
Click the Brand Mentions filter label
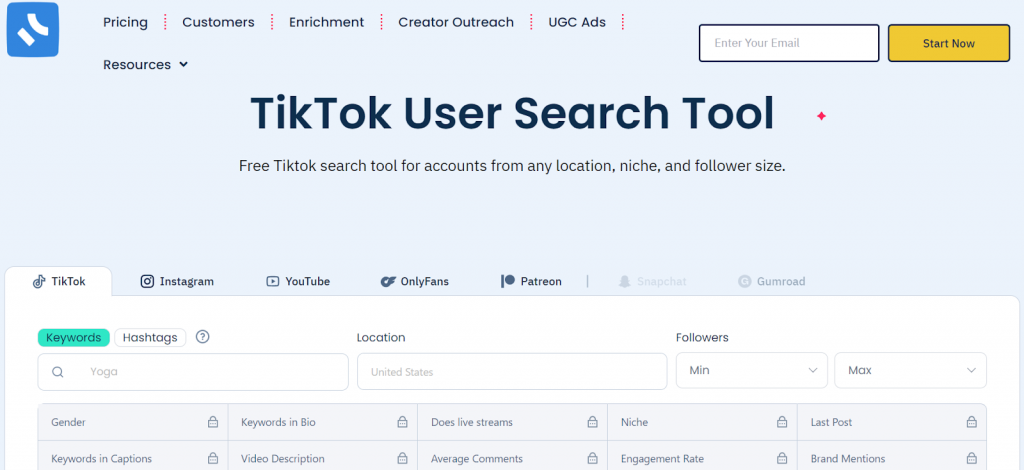click(x=848, y=459)
